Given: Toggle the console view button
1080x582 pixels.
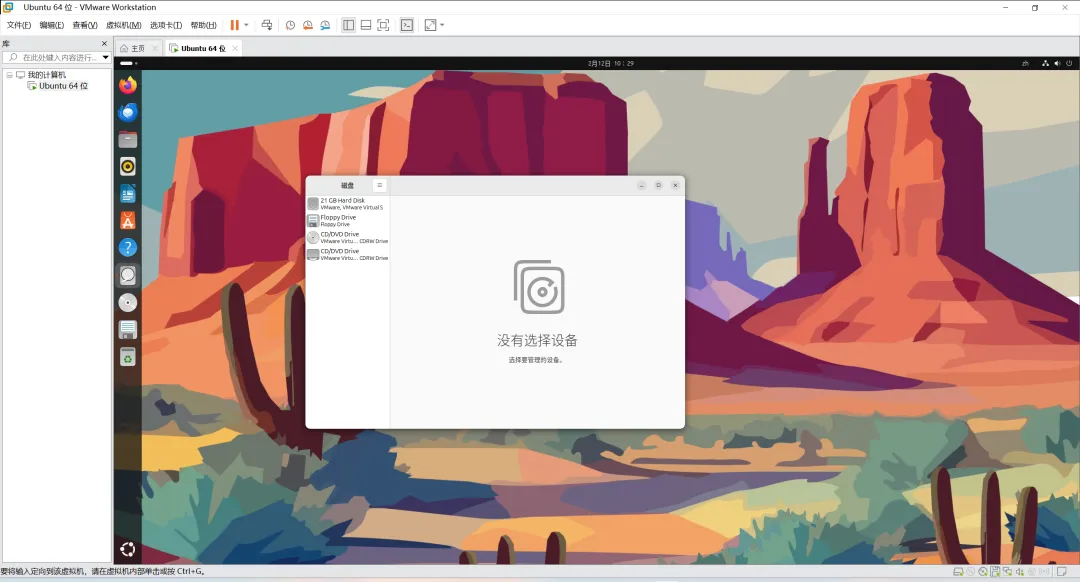Looking at the screenshot, I should tap(407, 25).
